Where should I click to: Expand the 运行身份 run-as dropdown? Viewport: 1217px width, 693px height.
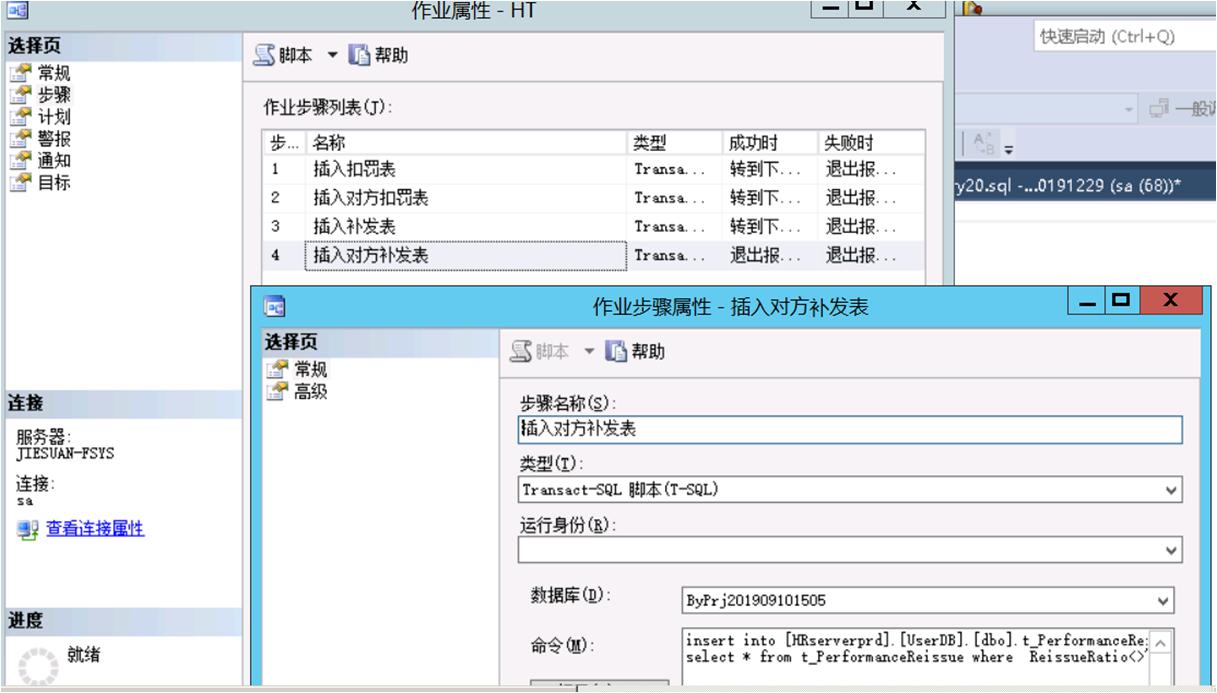point(1171,550)
